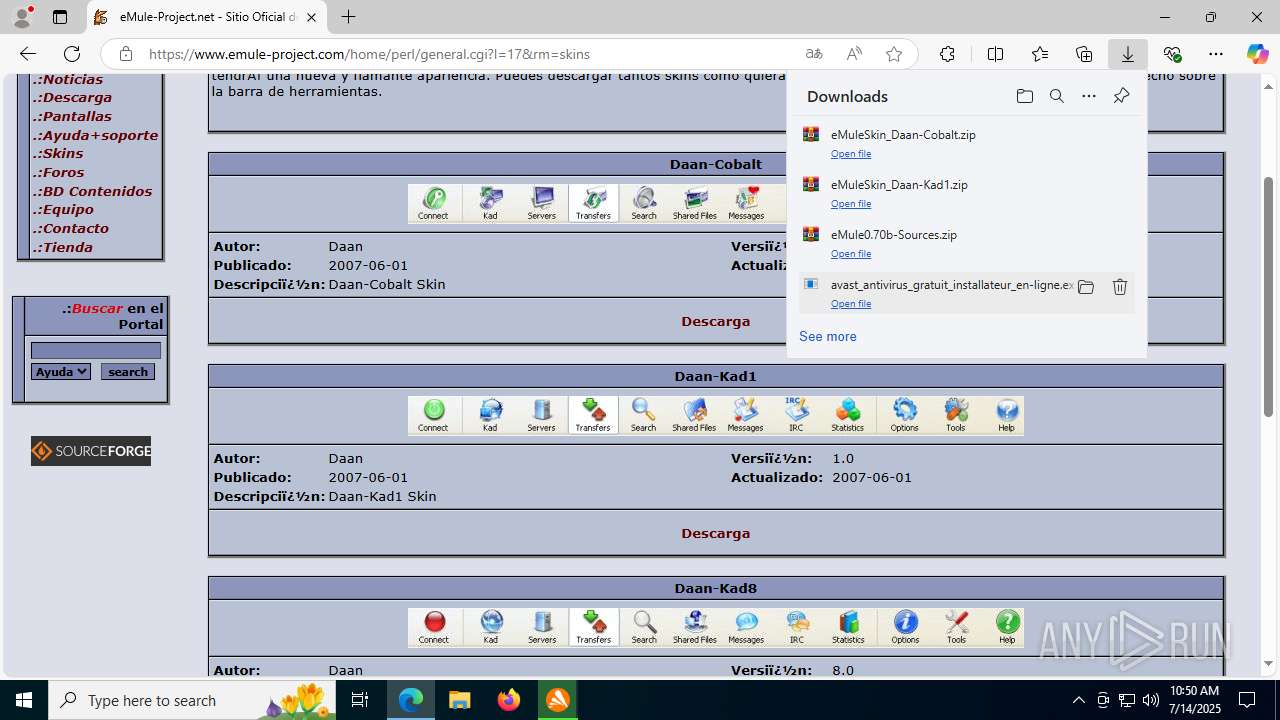The width and height of the screenshot is (1280, 720).
Task: Add page to favorites star
Action: tap(894, 54)
